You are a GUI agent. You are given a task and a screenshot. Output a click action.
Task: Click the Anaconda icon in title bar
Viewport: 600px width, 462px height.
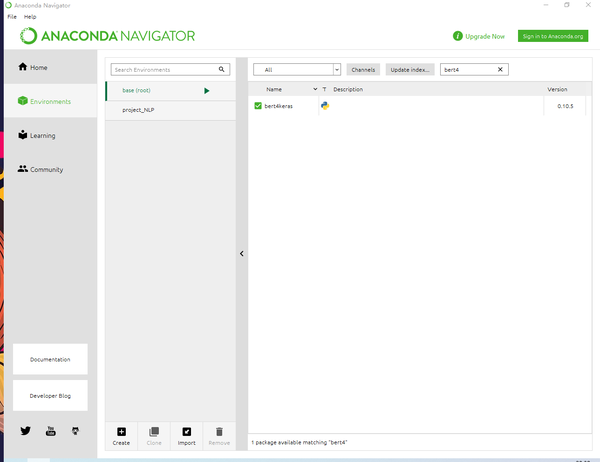pos(8,5)
